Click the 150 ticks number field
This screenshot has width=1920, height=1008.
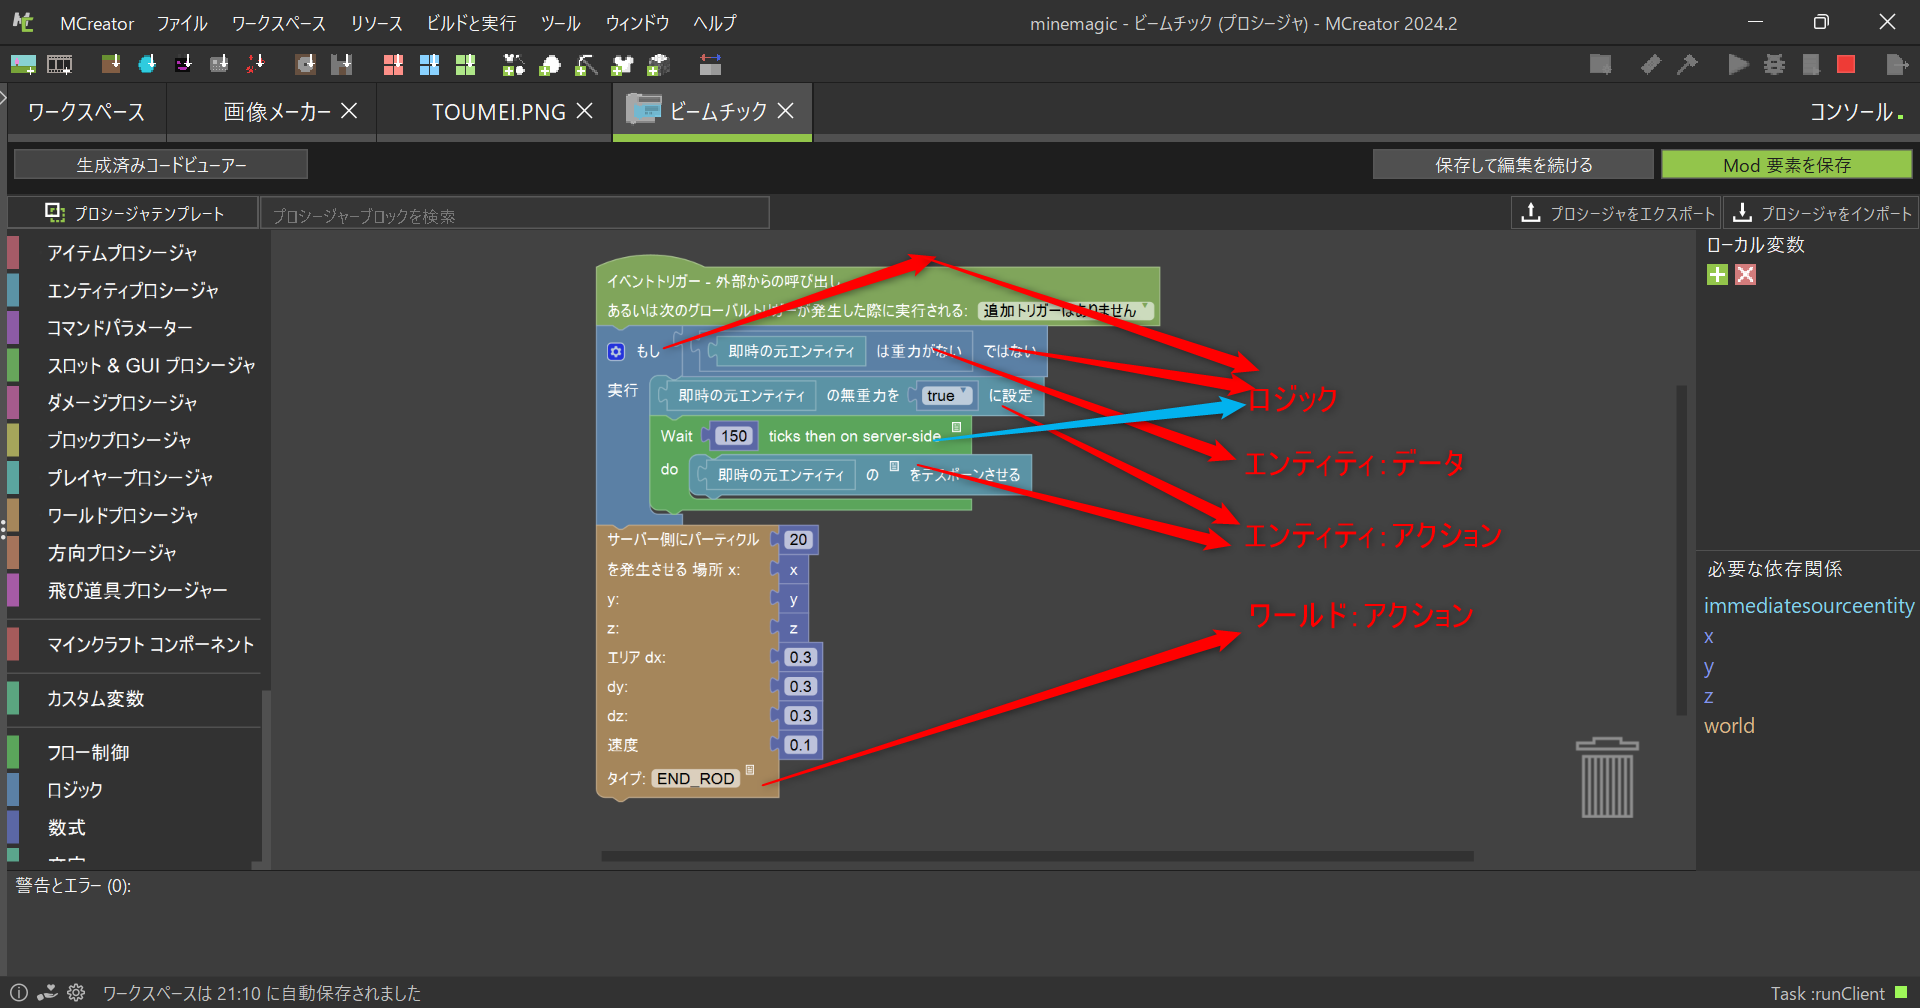coord(734,436)
